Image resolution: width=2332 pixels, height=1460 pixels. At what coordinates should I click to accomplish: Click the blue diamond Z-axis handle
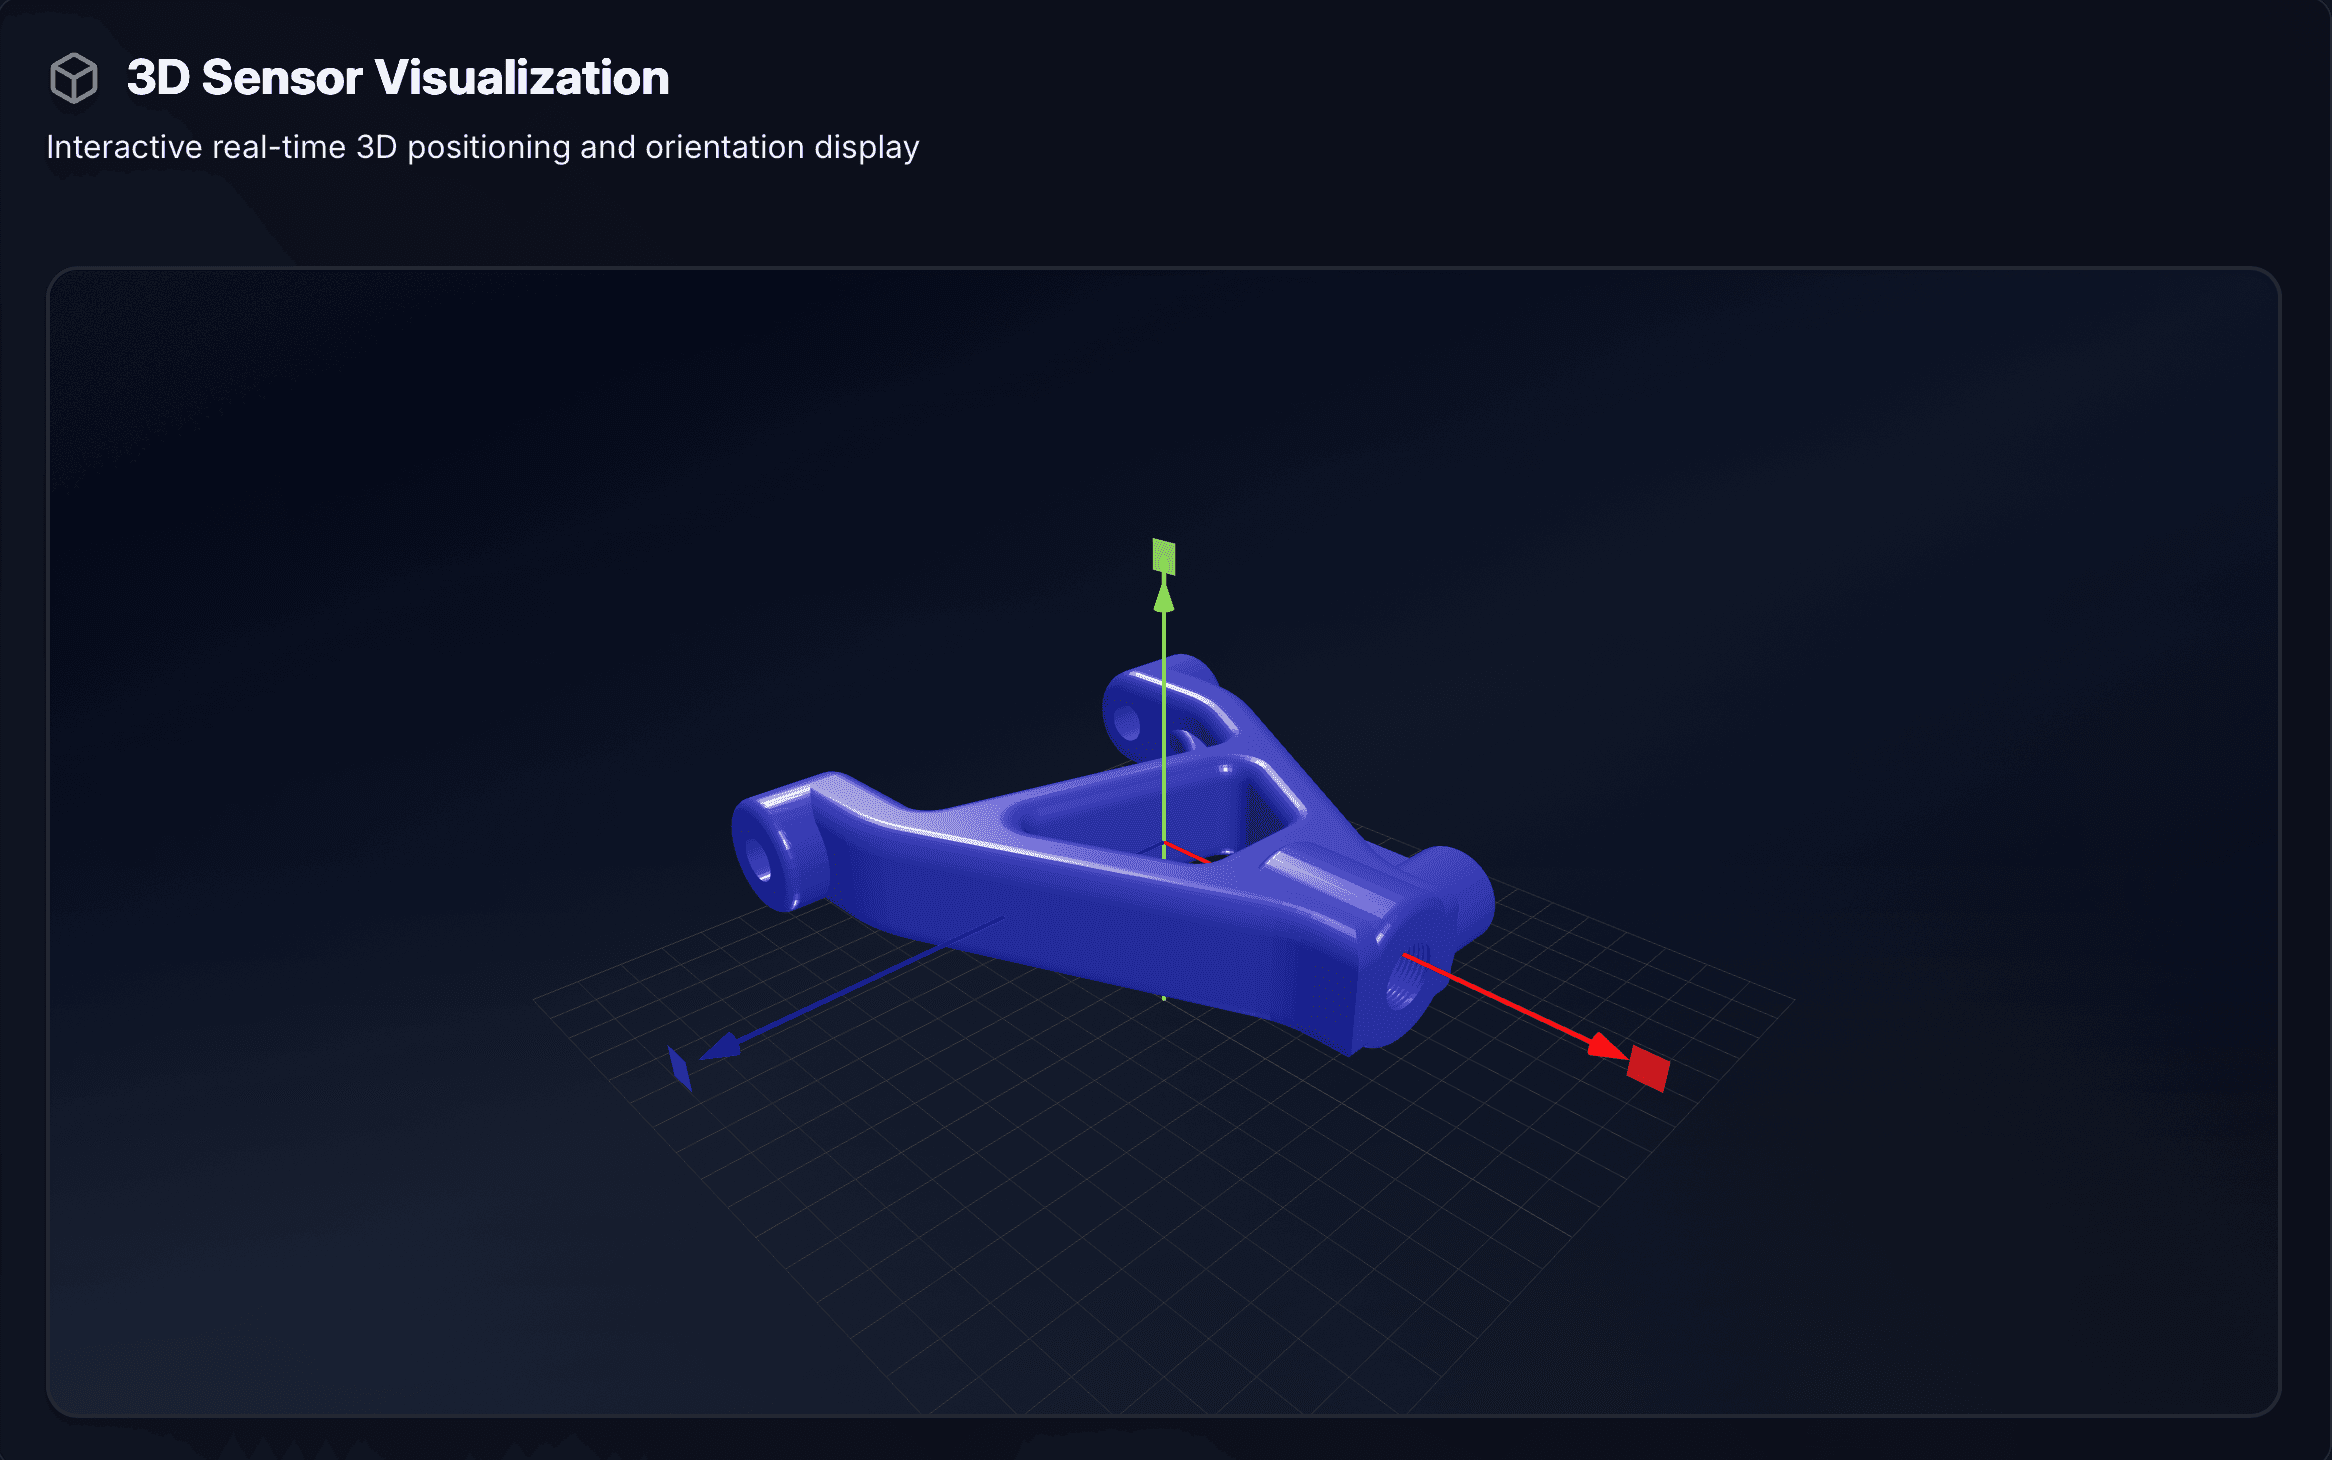[x=680, y=1068]
